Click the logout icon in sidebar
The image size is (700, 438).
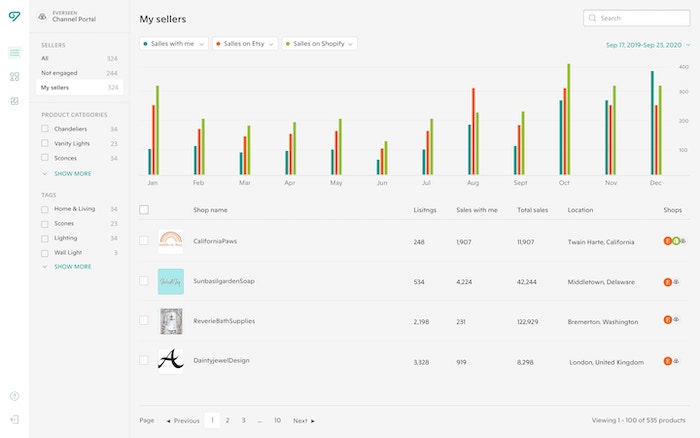[x=14, y=420]
